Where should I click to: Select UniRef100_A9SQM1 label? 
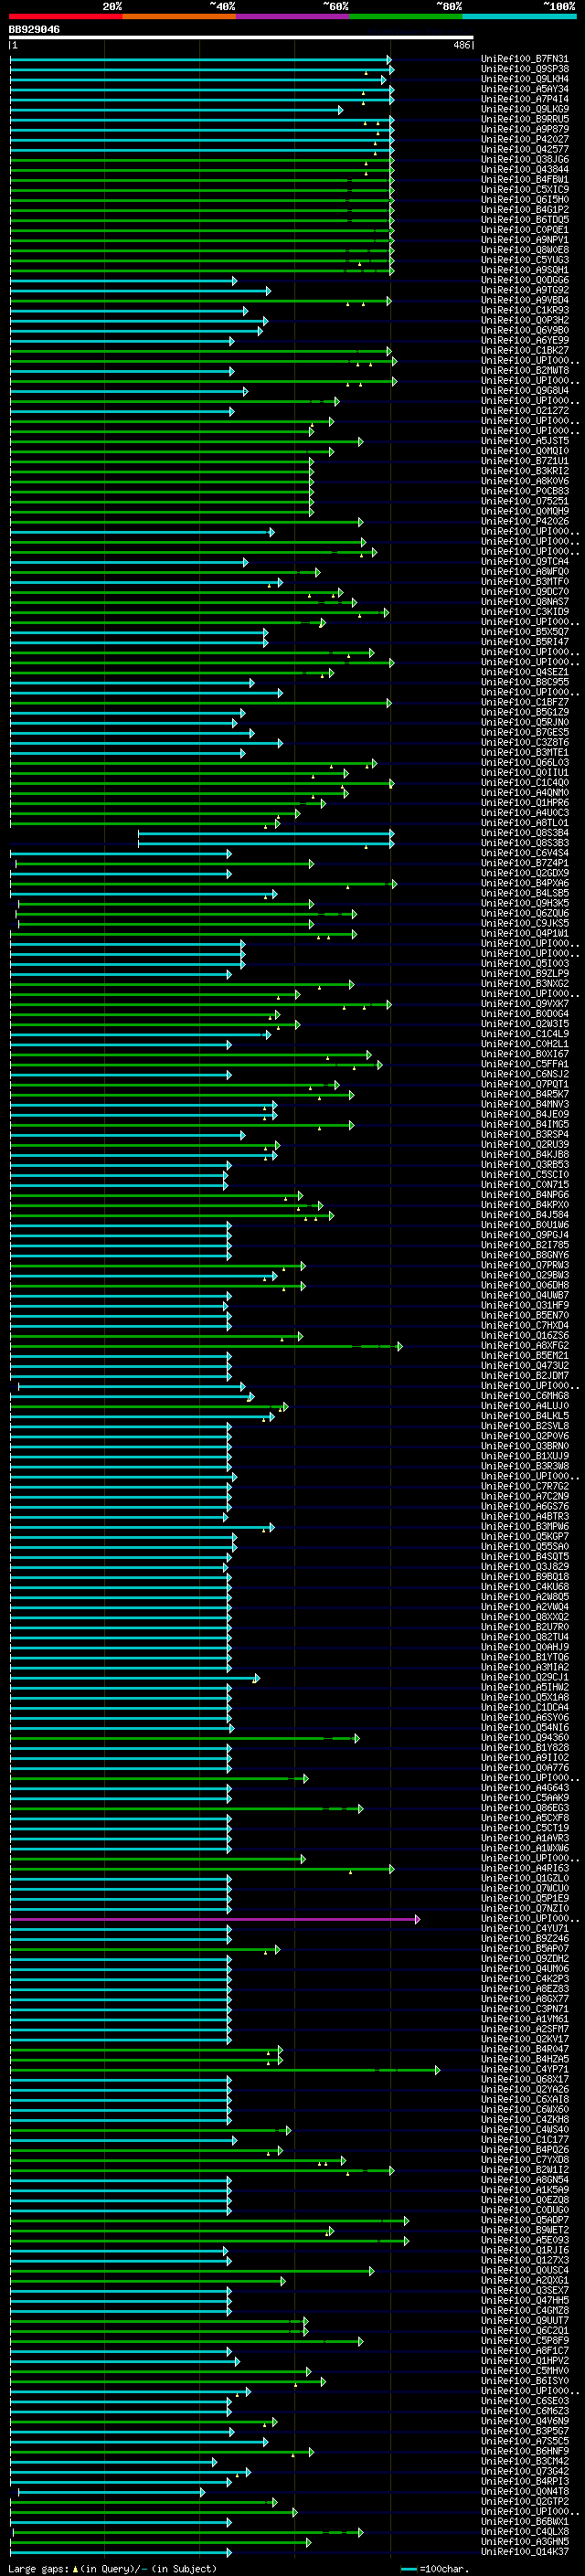(x=525, y=270)
